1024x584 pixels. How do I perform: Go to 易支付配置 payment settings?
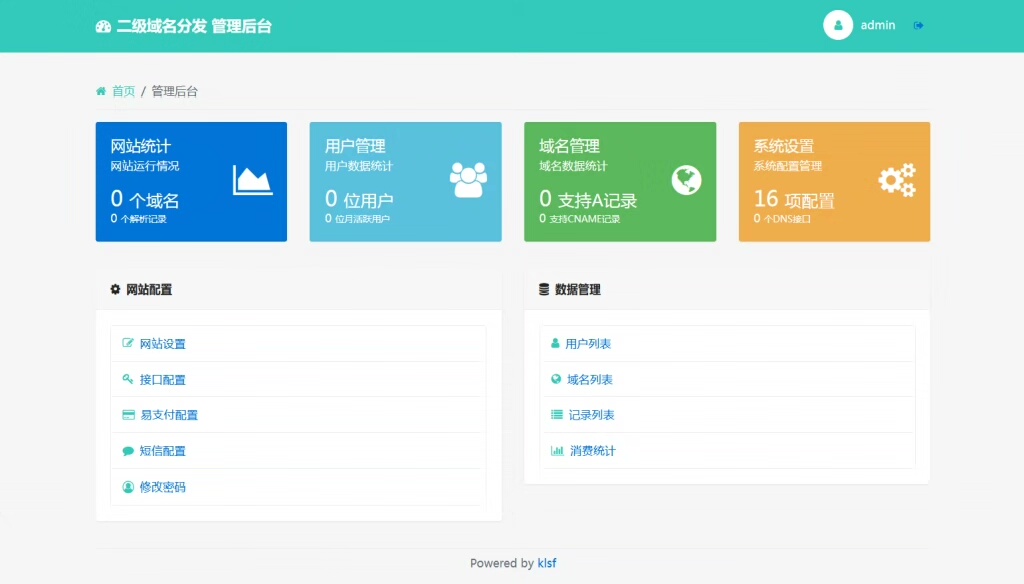pos(168,415)
